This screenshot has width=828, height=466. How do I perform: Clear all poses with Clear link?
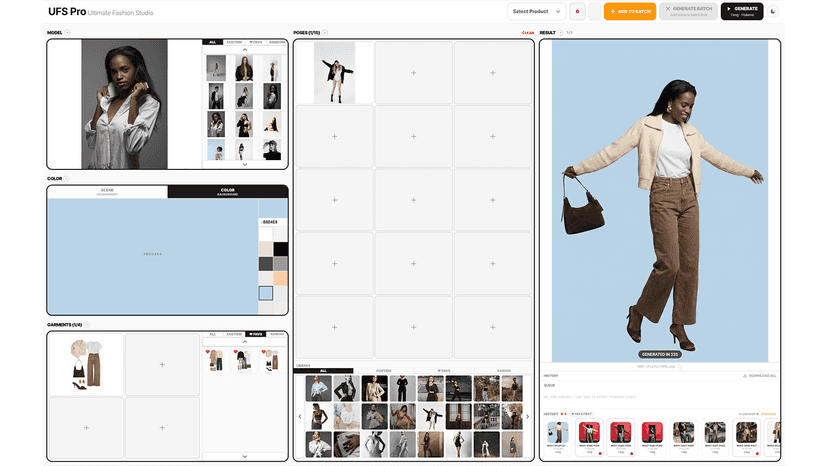(x=528, y=33)
